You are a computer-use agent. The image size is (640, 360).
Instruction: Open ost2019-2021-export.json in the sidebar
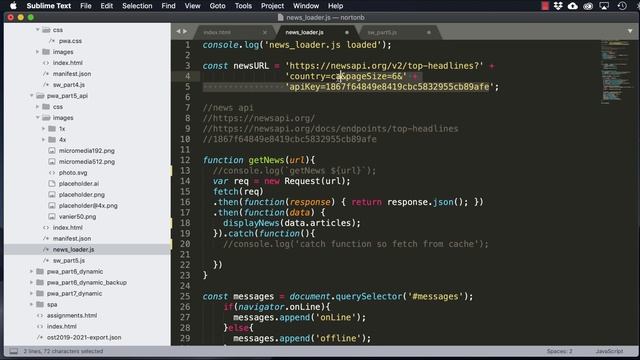84,338
